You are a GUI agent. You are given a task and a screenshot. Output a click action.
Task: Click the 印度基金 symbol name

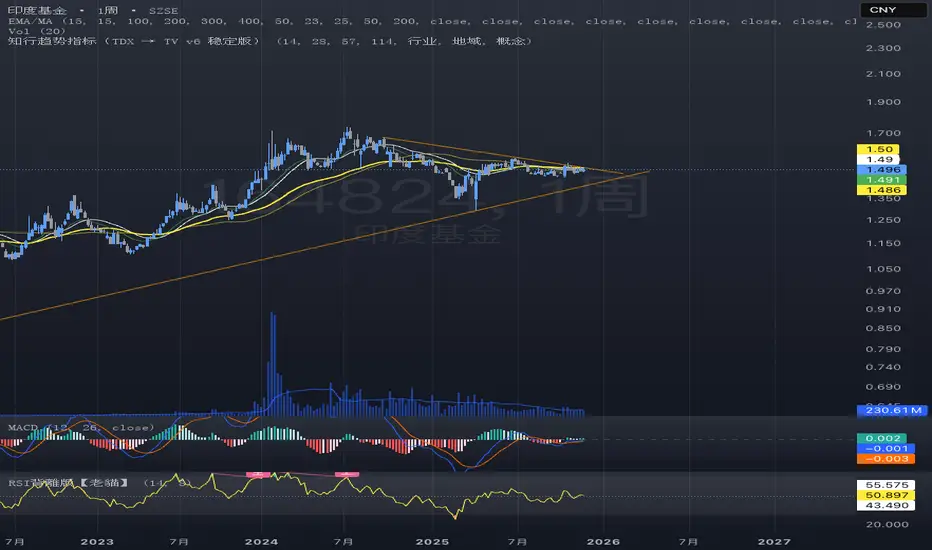pos(37,11)
